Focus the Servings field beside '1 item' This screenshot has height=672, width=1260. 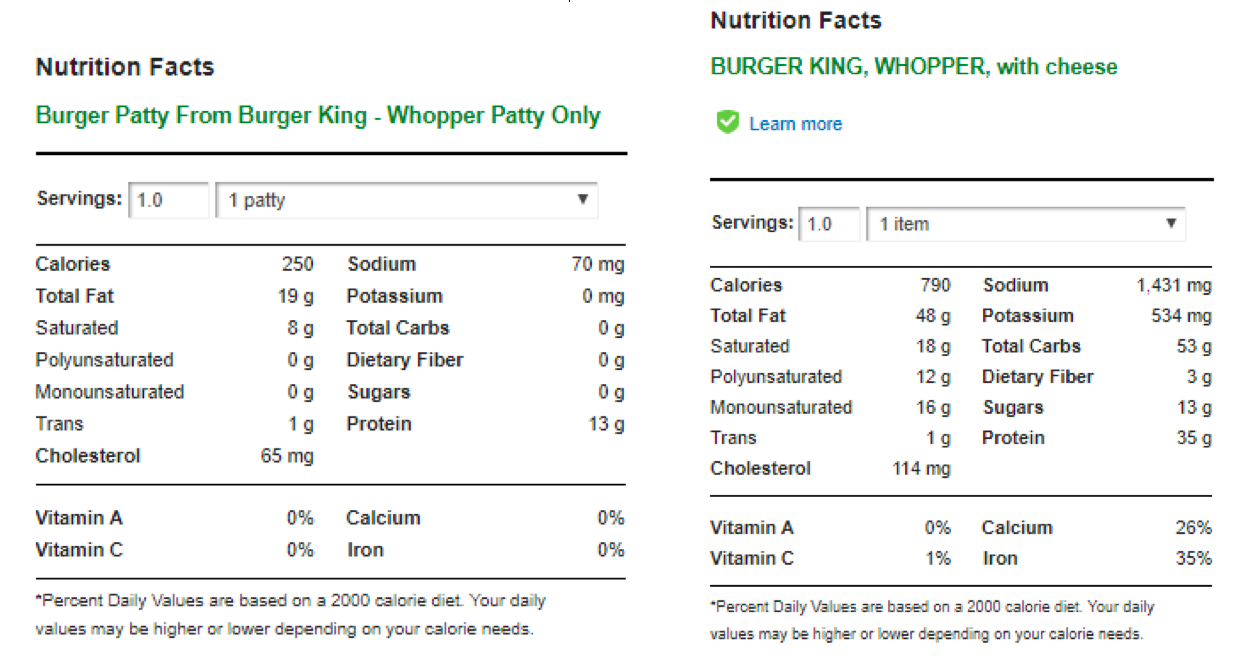point(829,224)
